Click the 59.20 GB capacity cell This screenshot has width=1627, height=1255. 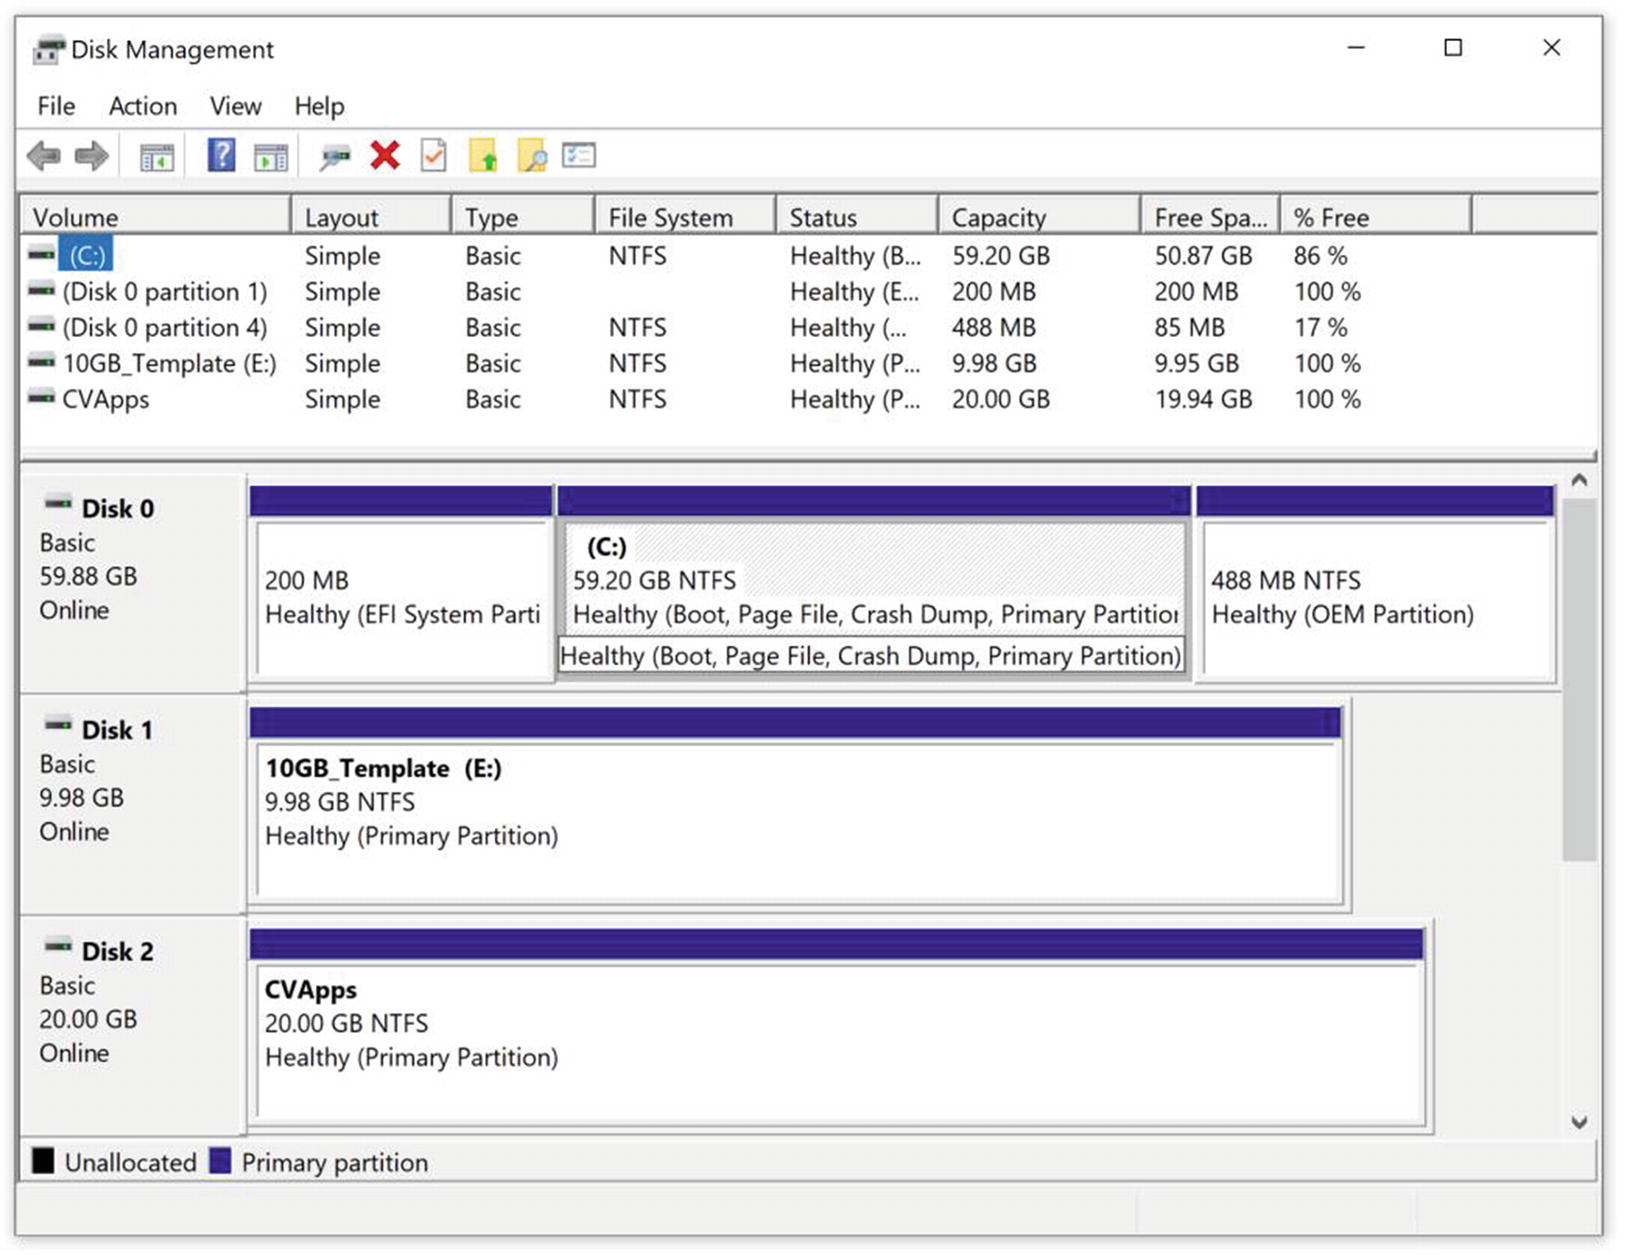1001,256
